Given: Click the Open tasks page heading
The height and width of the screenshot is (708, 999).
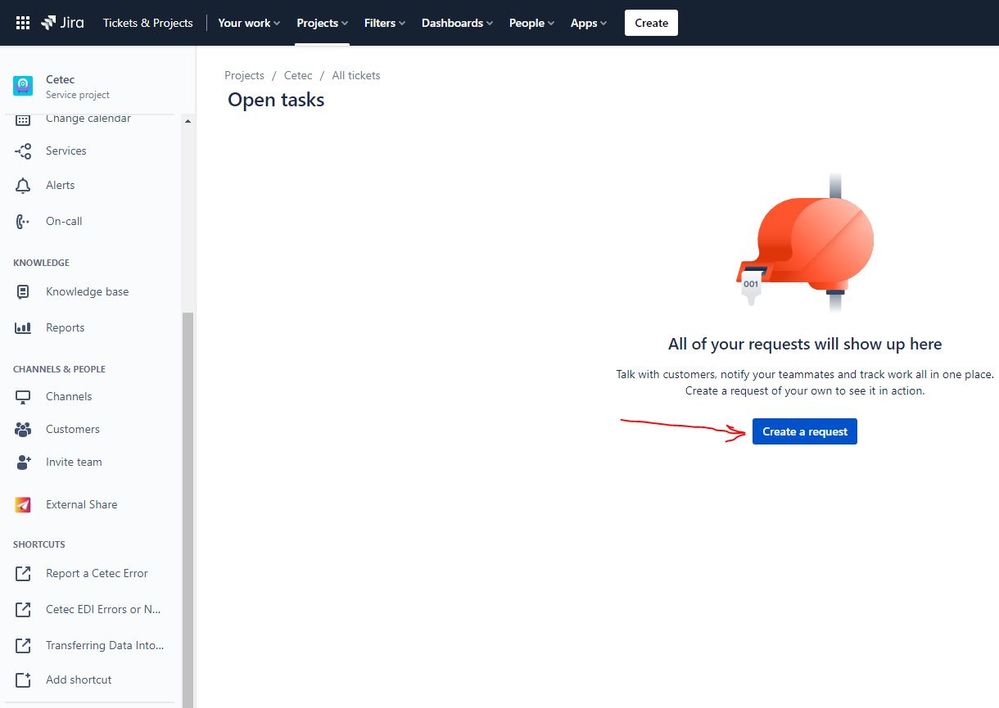Looking at the screenshot, I should pyautogui.click(x=276, y=100).
